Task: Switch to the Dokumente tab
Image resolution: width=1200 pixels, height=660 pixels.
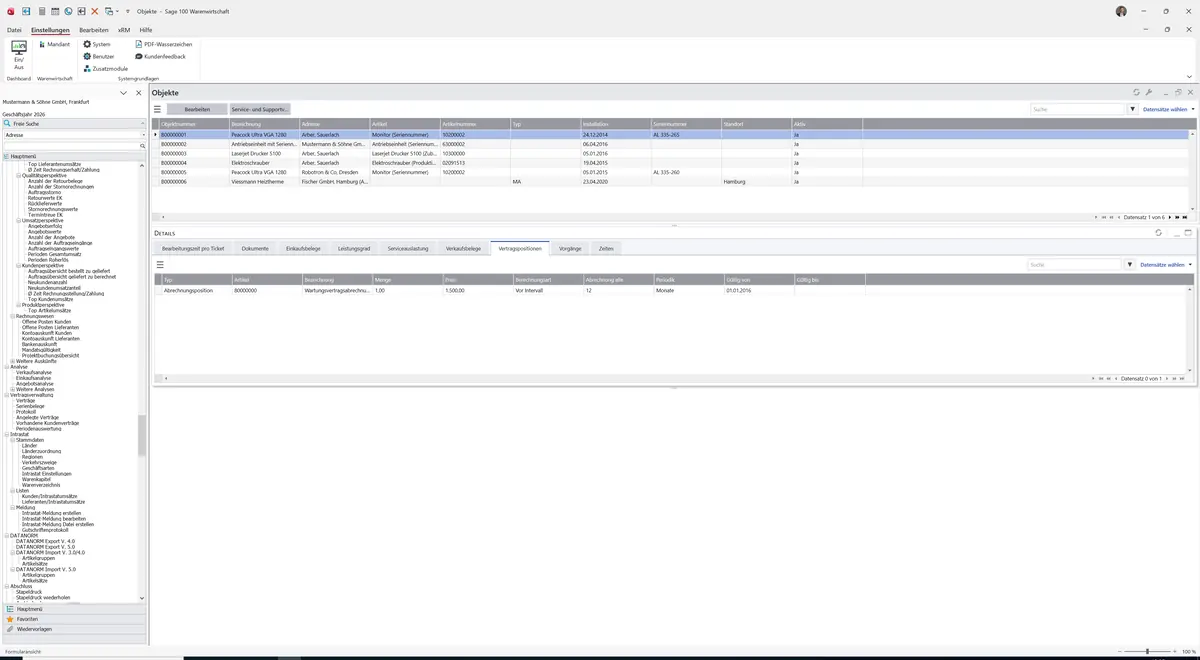Action: pyautogui.click(x=255, y=248)
